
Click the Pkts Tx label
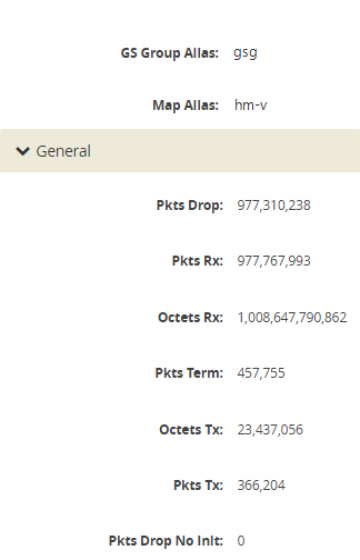coord(198,485)
